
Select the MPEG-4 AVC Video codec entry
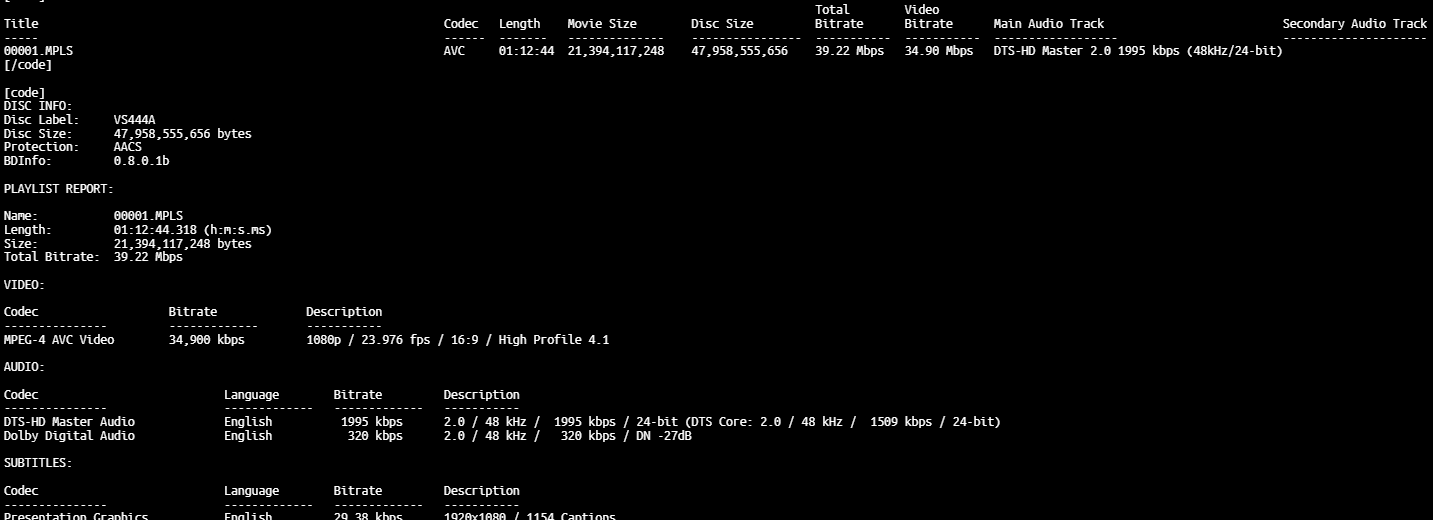[x=59, y=340]
